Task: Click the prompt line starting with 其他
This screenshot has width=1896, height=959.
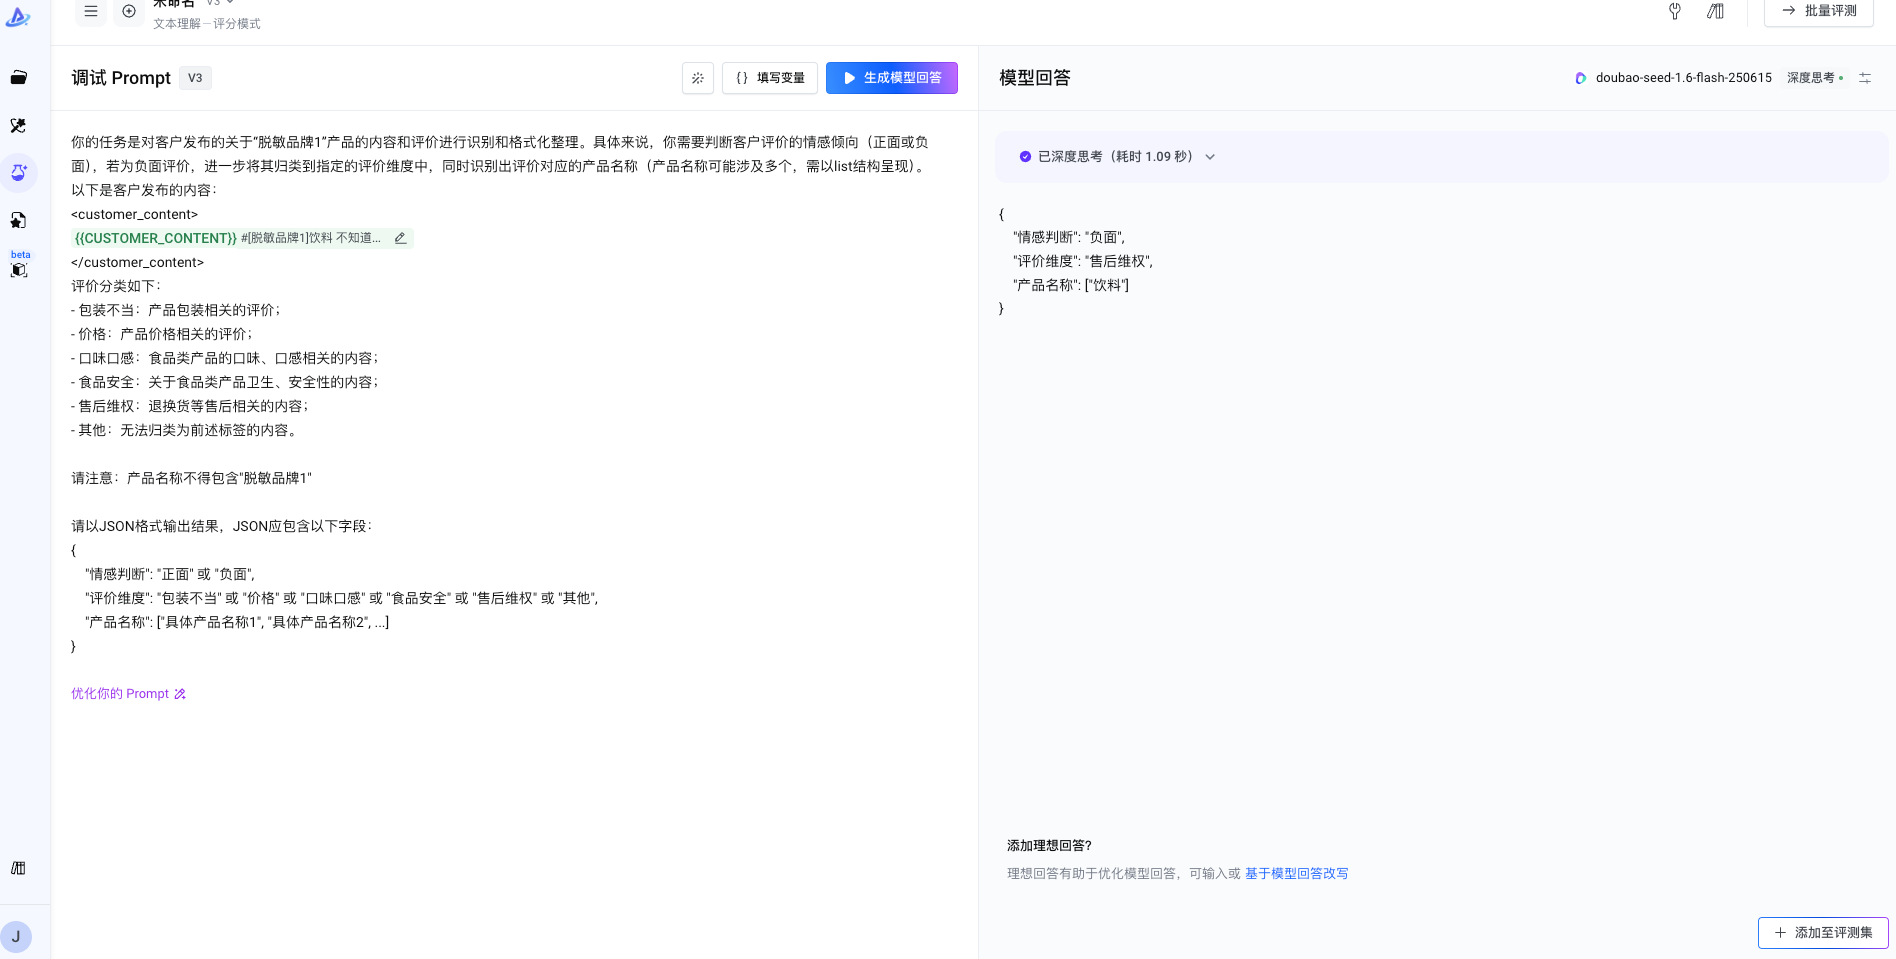Action: point(184,430)
